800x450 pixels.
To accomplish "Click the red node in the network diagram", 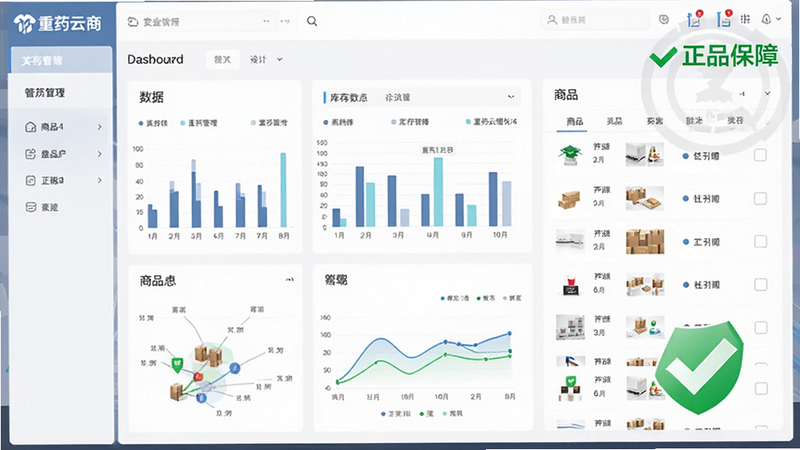I will pyautogui.click(x=198, y=377).
